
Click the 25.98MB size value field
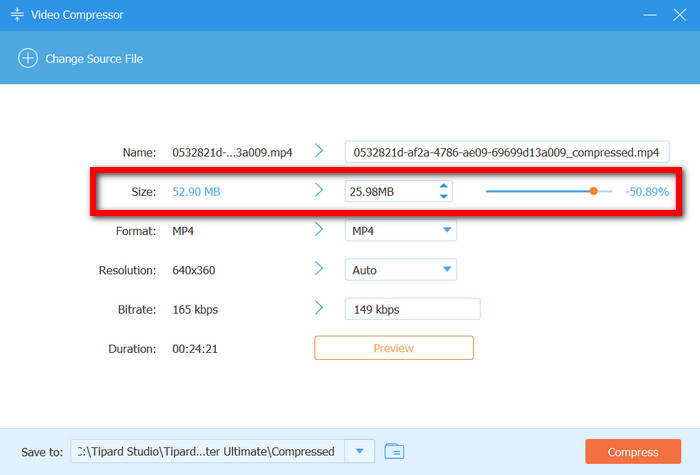coord(388,191)
